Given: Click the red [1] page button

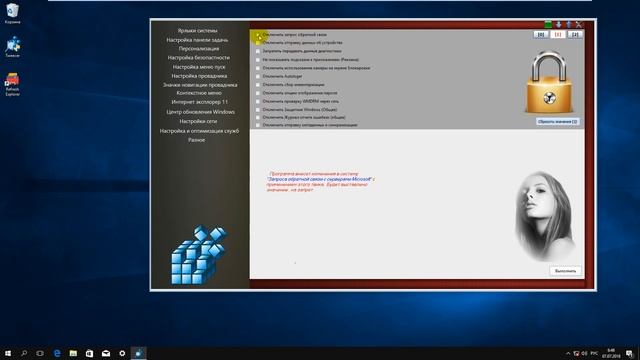Looking at the screenshot, I should coord(558,35).
